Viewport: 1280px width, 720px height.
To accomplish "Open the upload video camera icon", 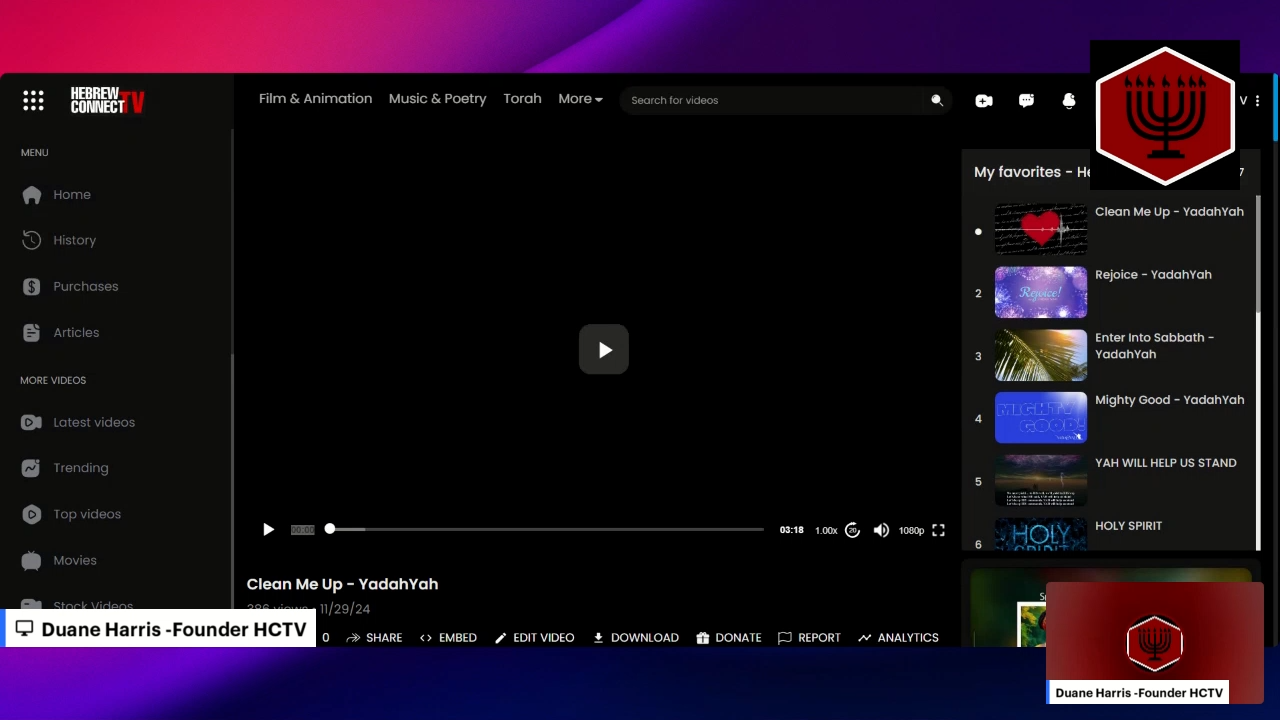I will pyautogui.click(x=984, y=100).
